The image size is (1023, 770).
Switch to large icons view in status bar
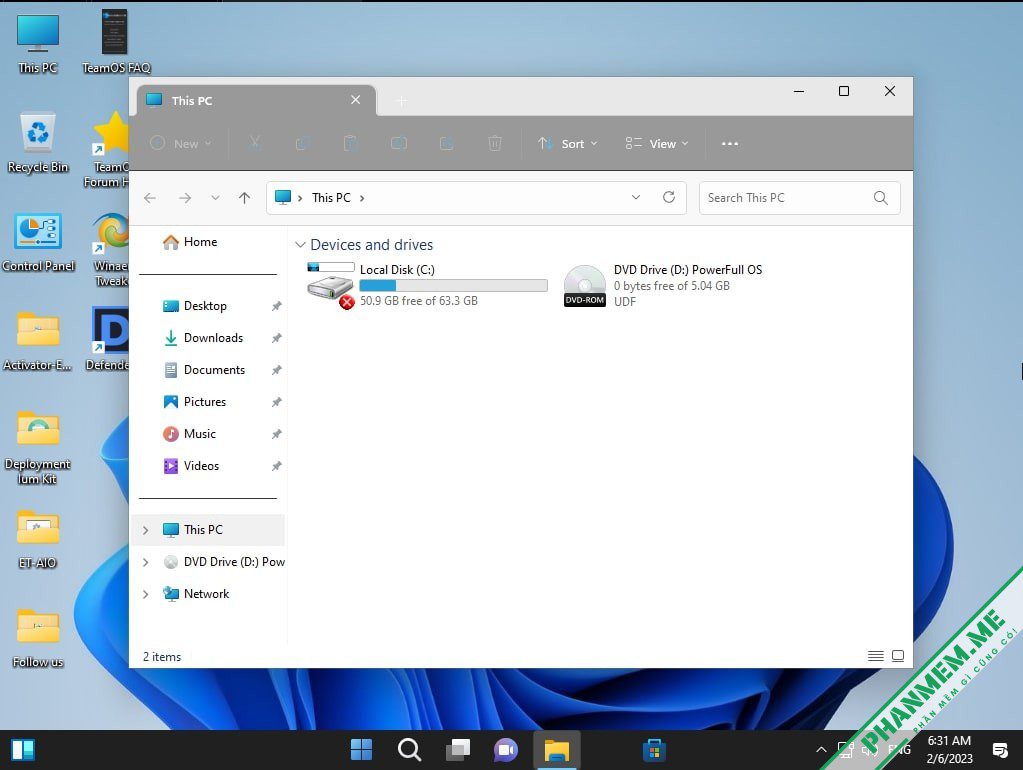point(898,656)
